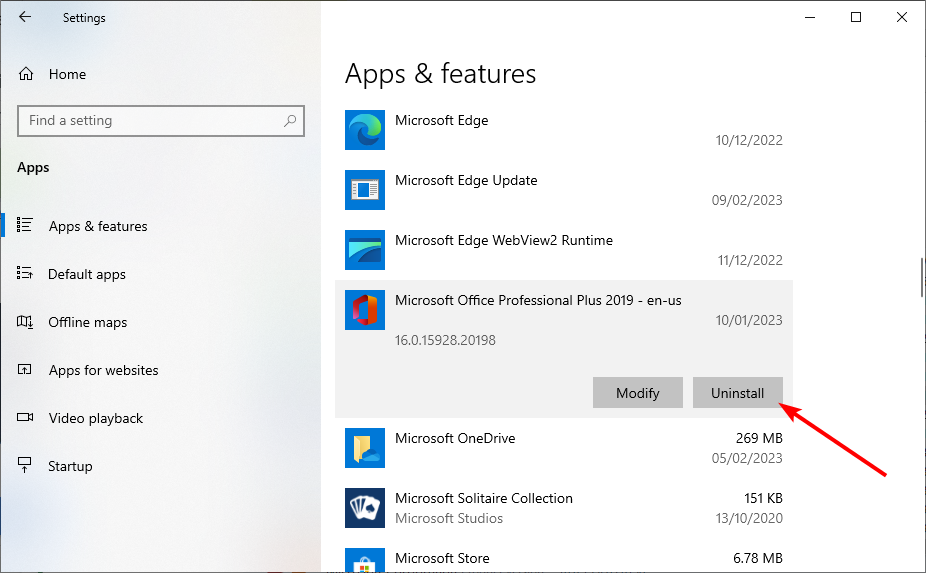Open the Startup settings page

point(70,466)
